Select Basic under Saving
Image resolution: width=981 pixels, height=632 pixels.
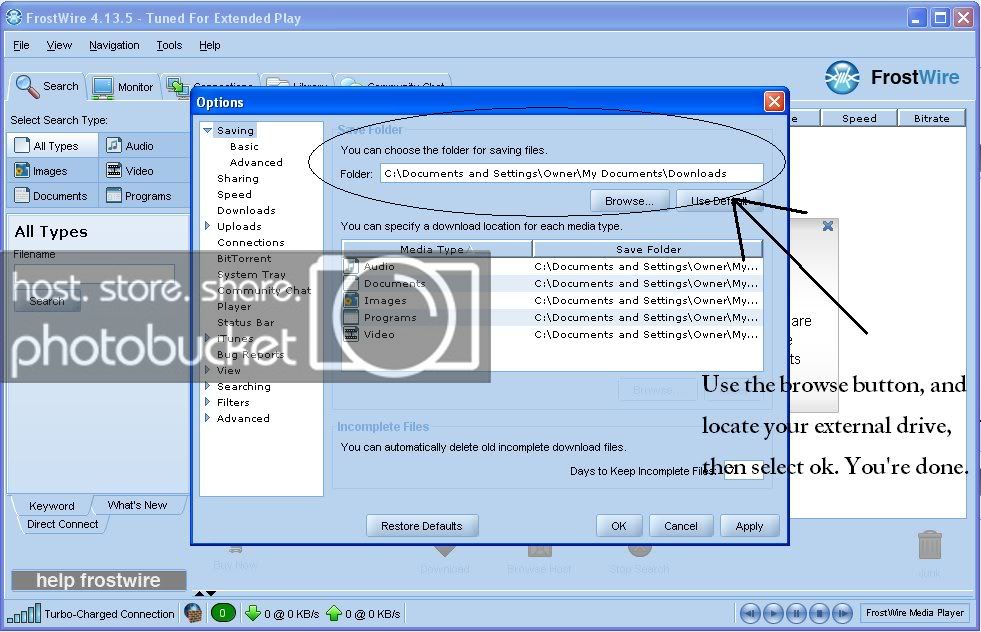coord(244,146)
